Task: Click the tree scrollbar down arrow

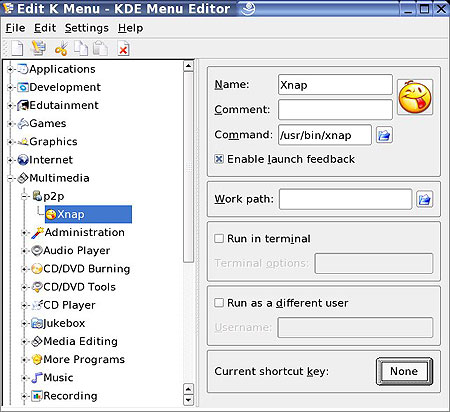Action: click(188, 400)
